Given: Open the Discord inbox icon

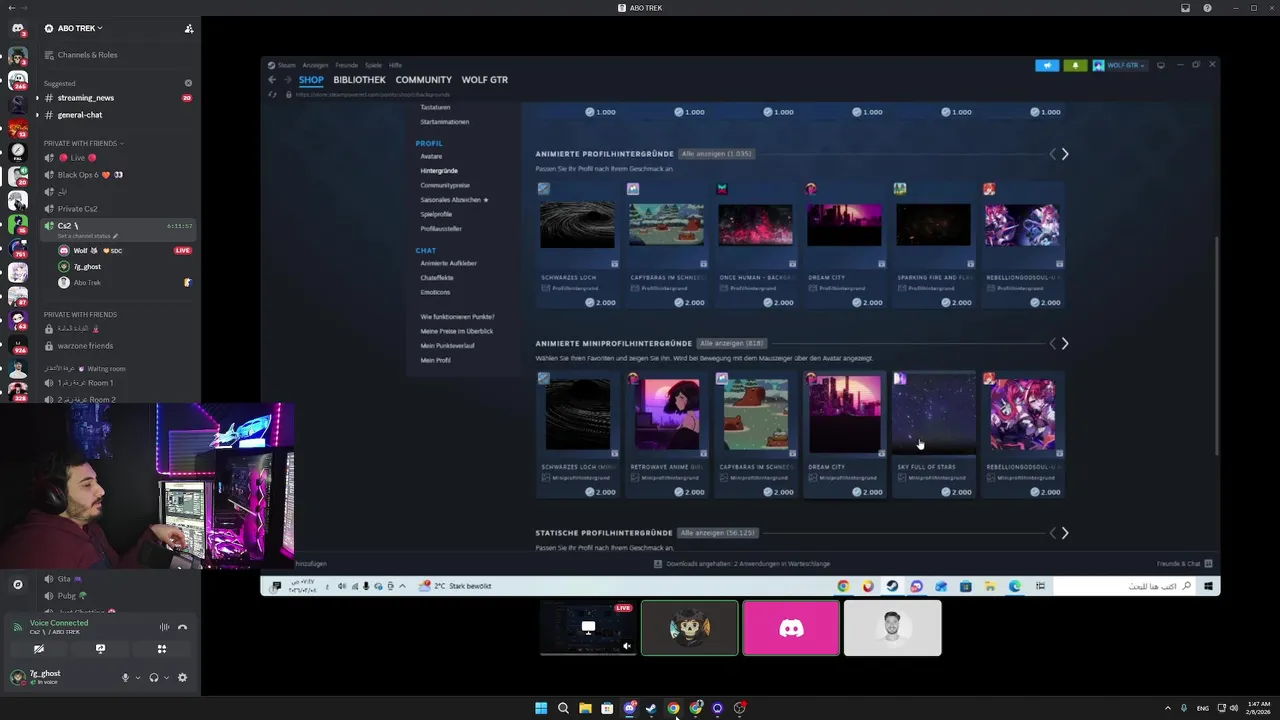Looking at the screenshot, I should point(1185,8).
